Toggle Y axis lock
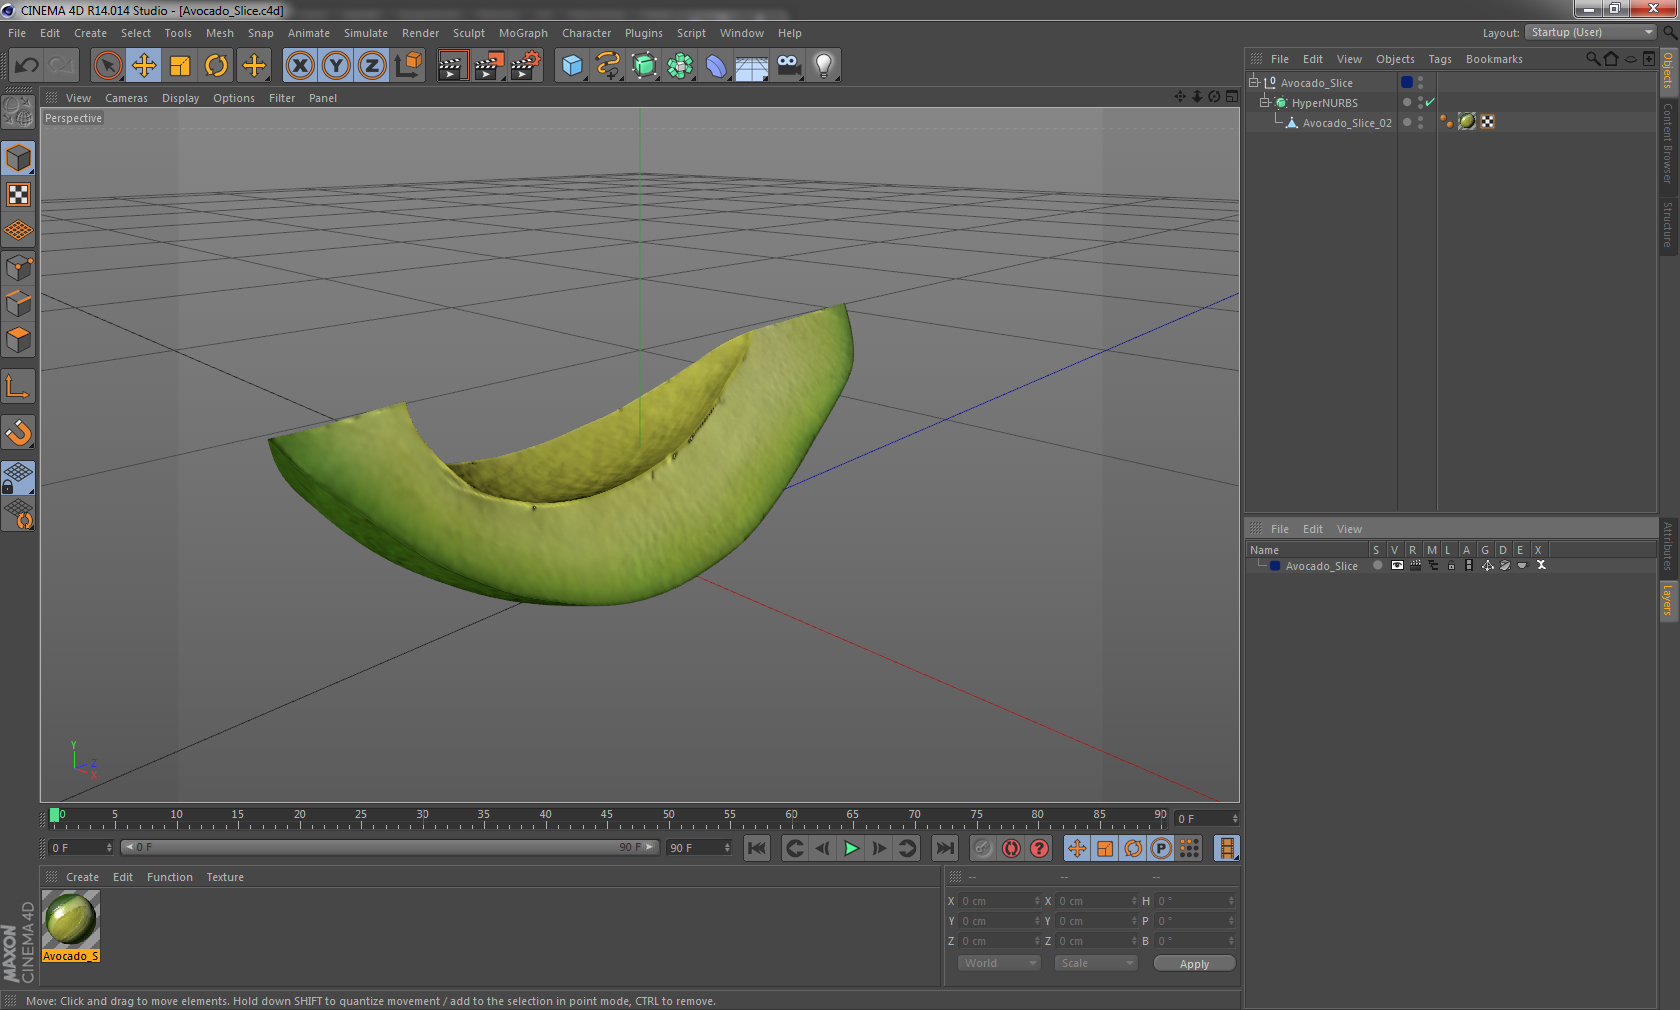Viewport: 1680px width, 1010px height. [x=336, y=66]
